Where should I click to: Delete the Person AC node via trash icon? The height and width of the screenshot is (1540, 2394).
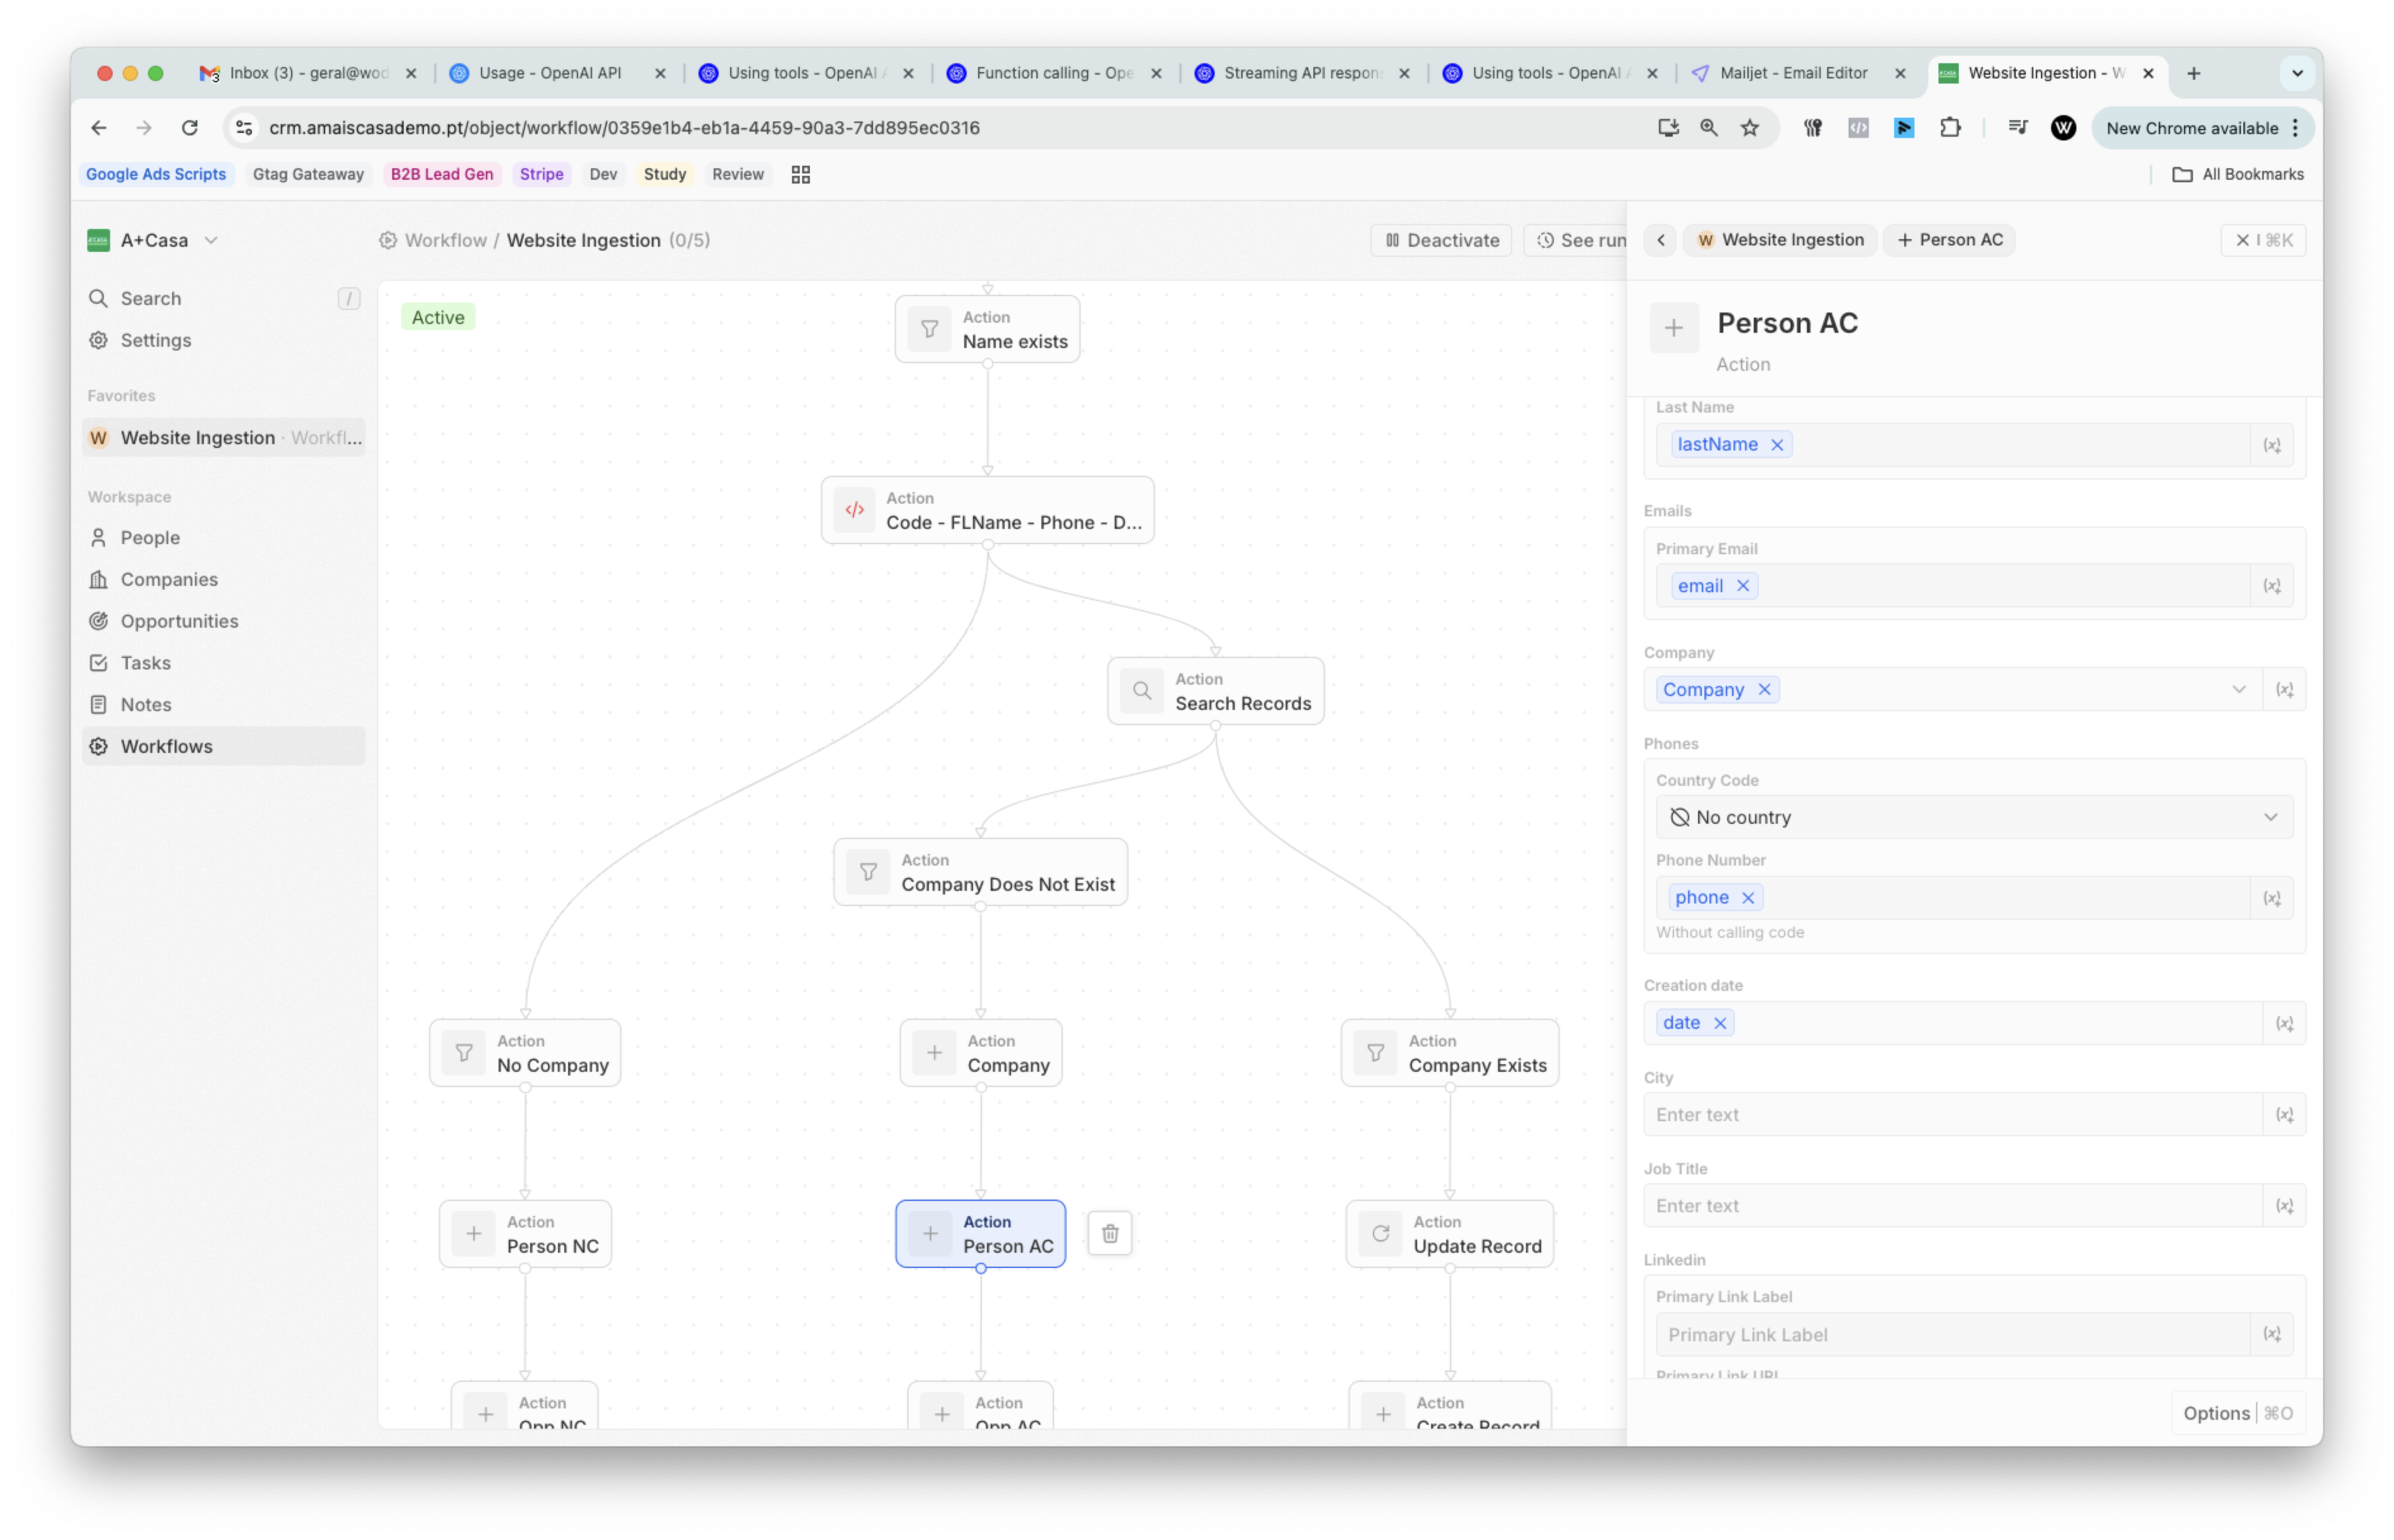click(1109, 1233)
